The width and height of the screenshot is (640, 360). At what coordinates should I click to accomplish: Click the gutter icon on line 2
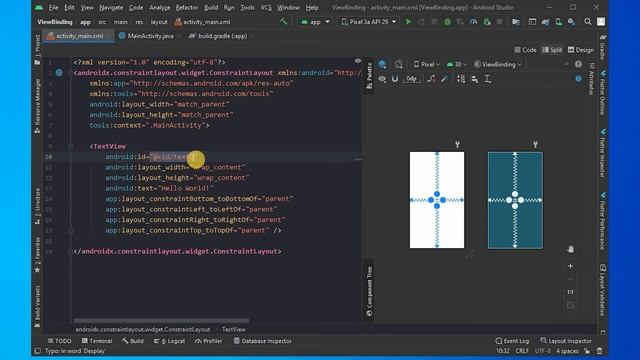[x=59, y=73]
